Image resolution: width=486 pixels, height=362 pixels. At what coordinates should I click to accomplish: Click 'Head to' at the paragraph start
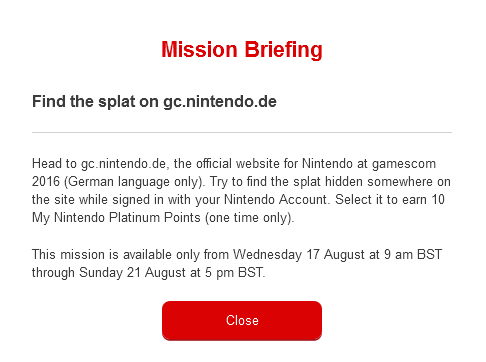coord(54,164)
